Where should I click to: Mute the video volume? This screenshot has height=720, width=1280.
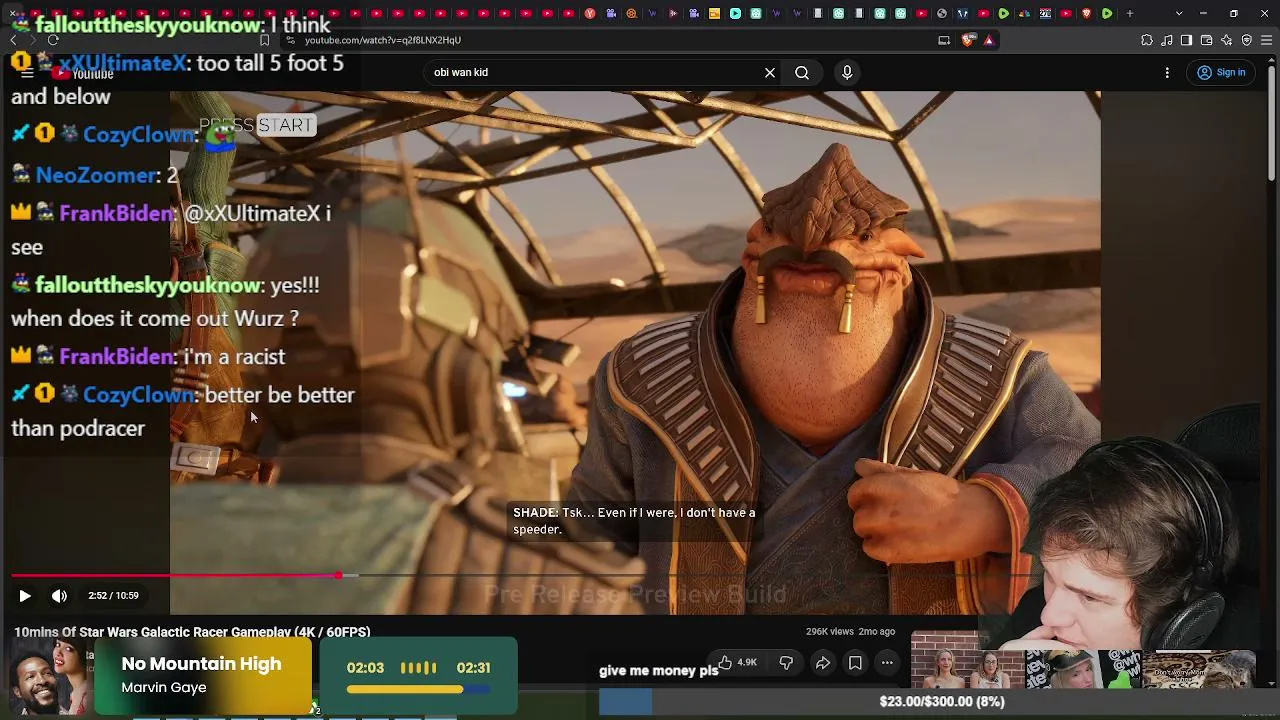pyautogui.click(x=59, y=596)
